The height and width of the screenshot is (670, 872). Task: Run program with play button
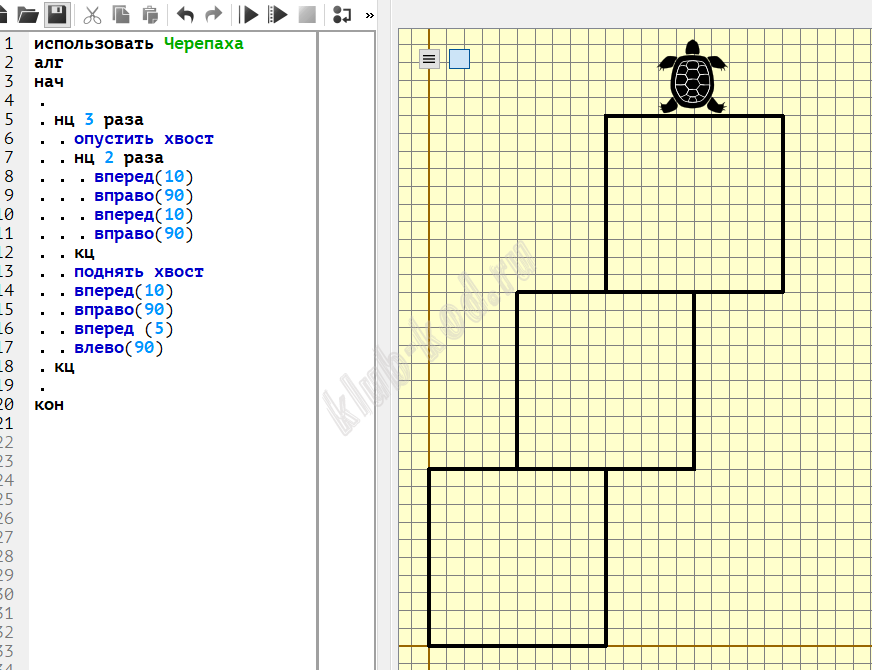pyautogui.click(x=249, y=15)
